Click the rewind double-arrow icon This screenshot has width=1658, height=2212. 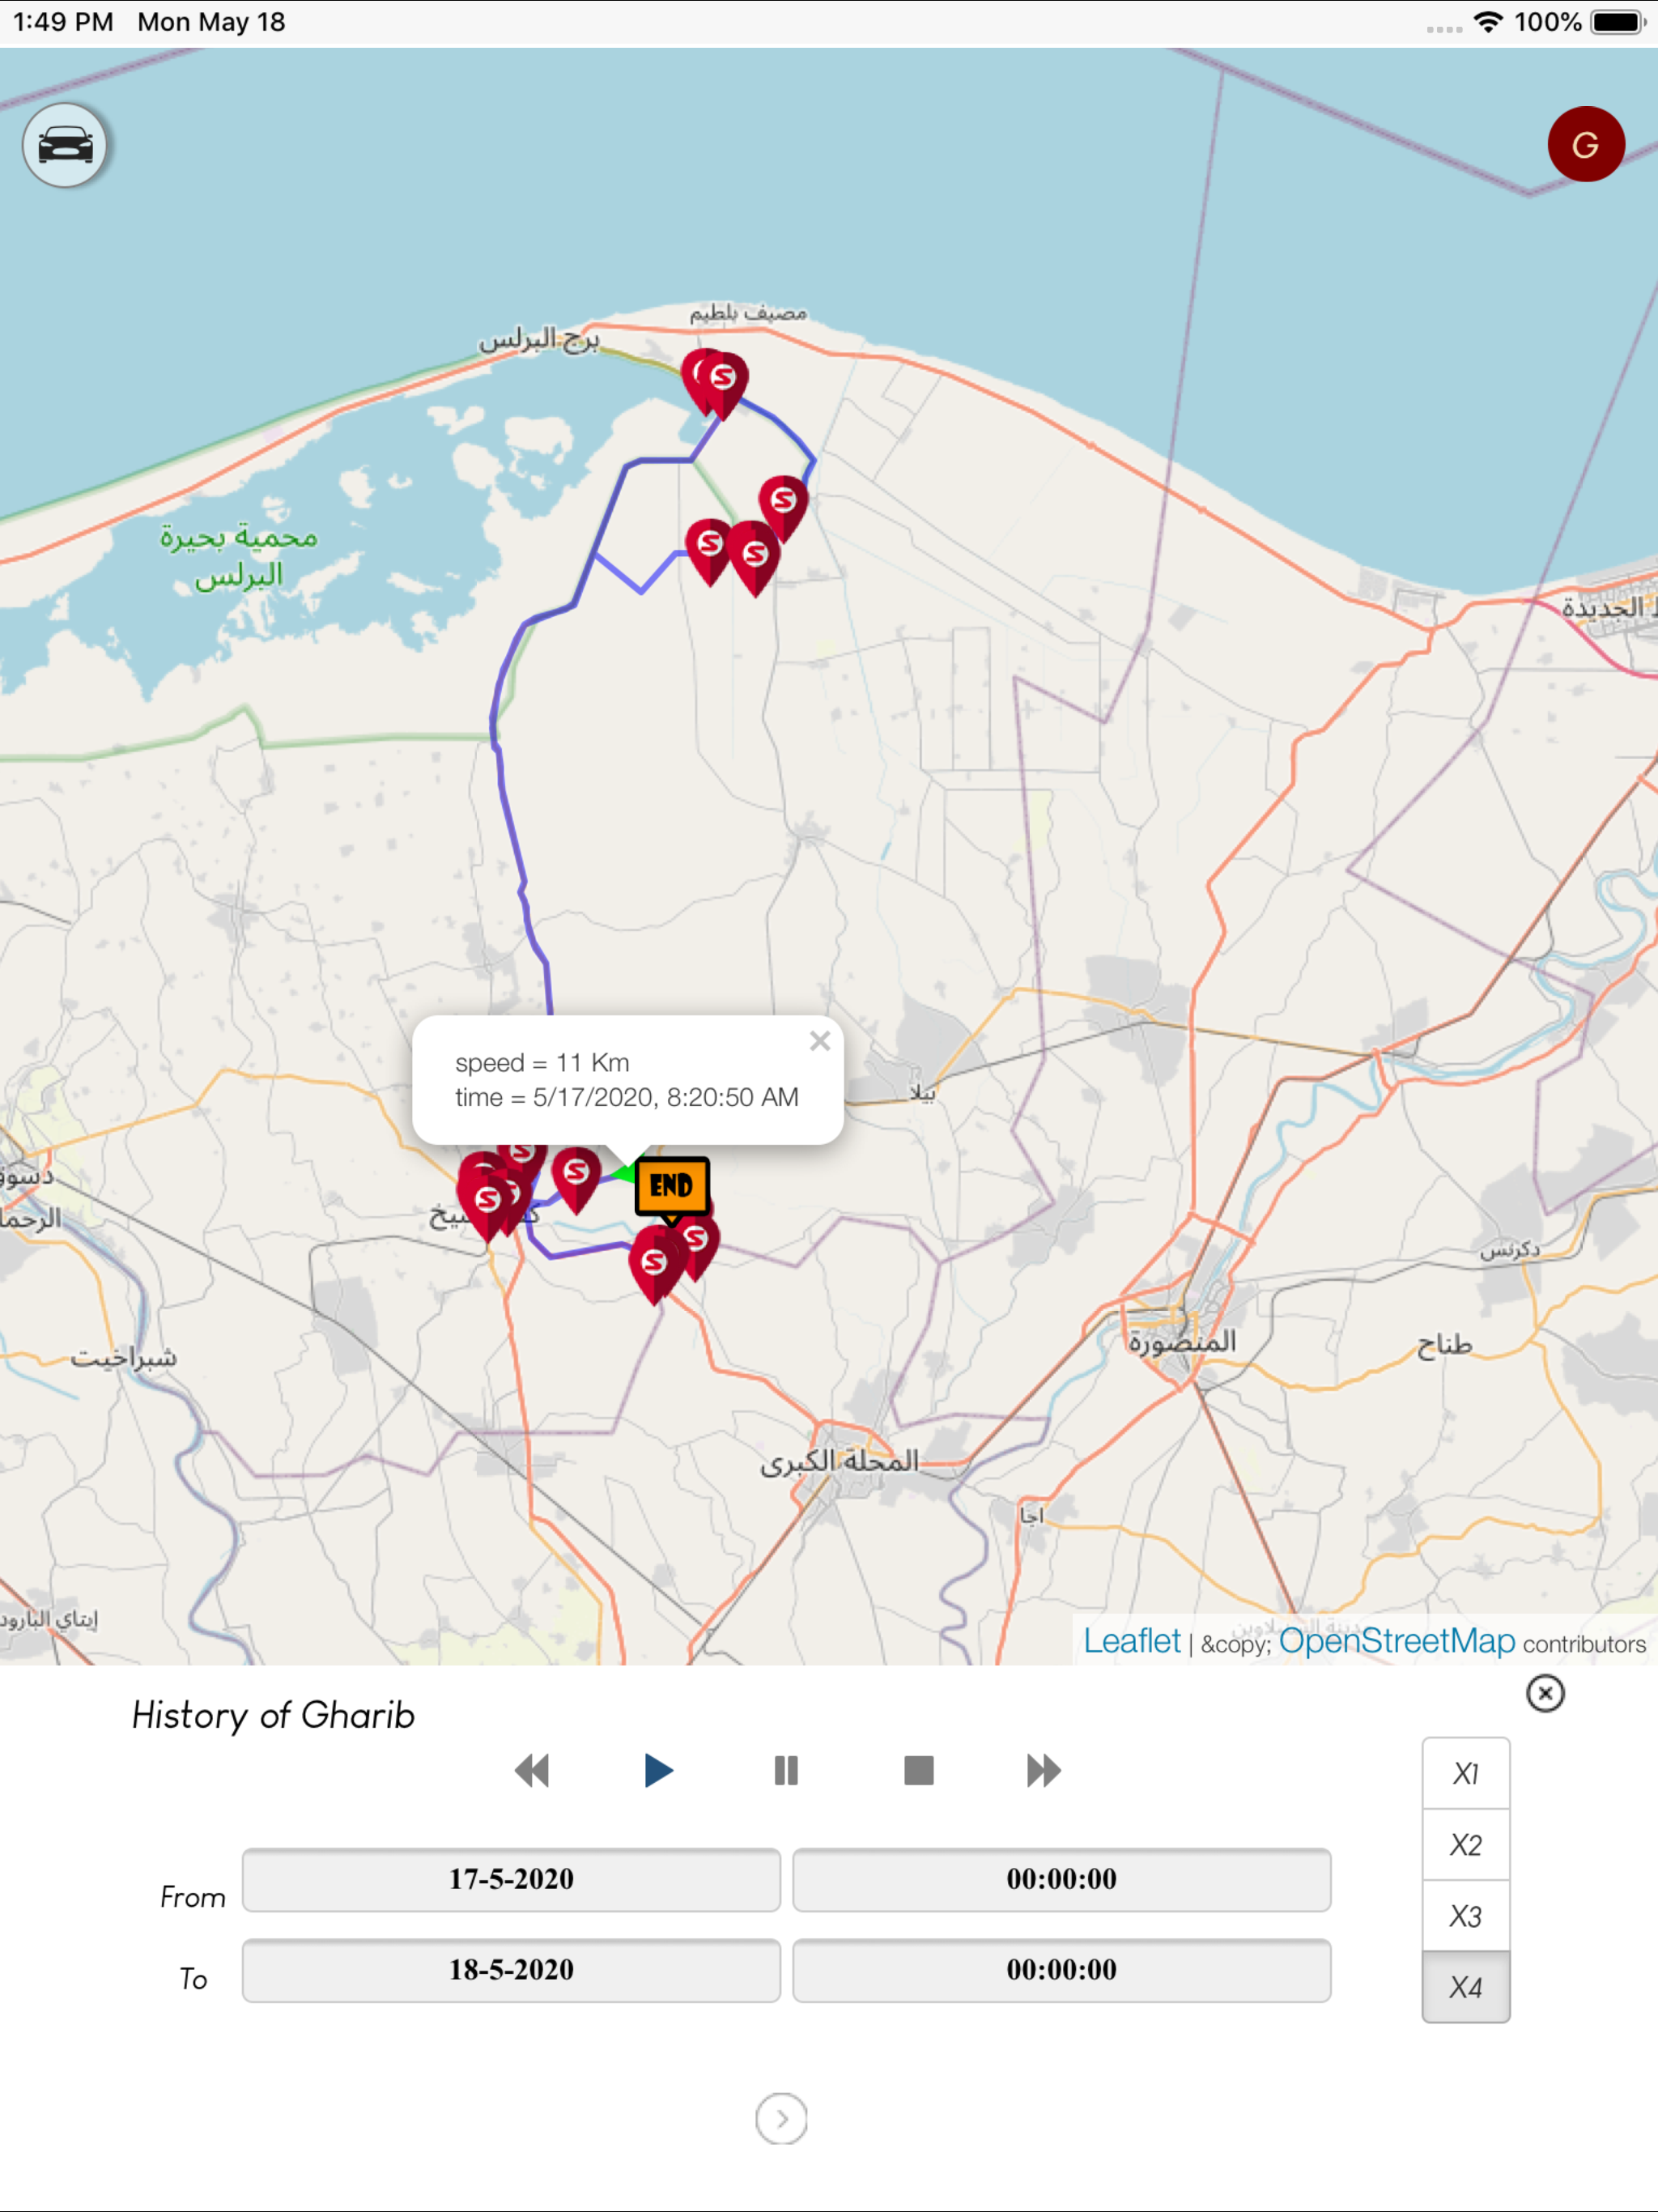click(532, 1770)
